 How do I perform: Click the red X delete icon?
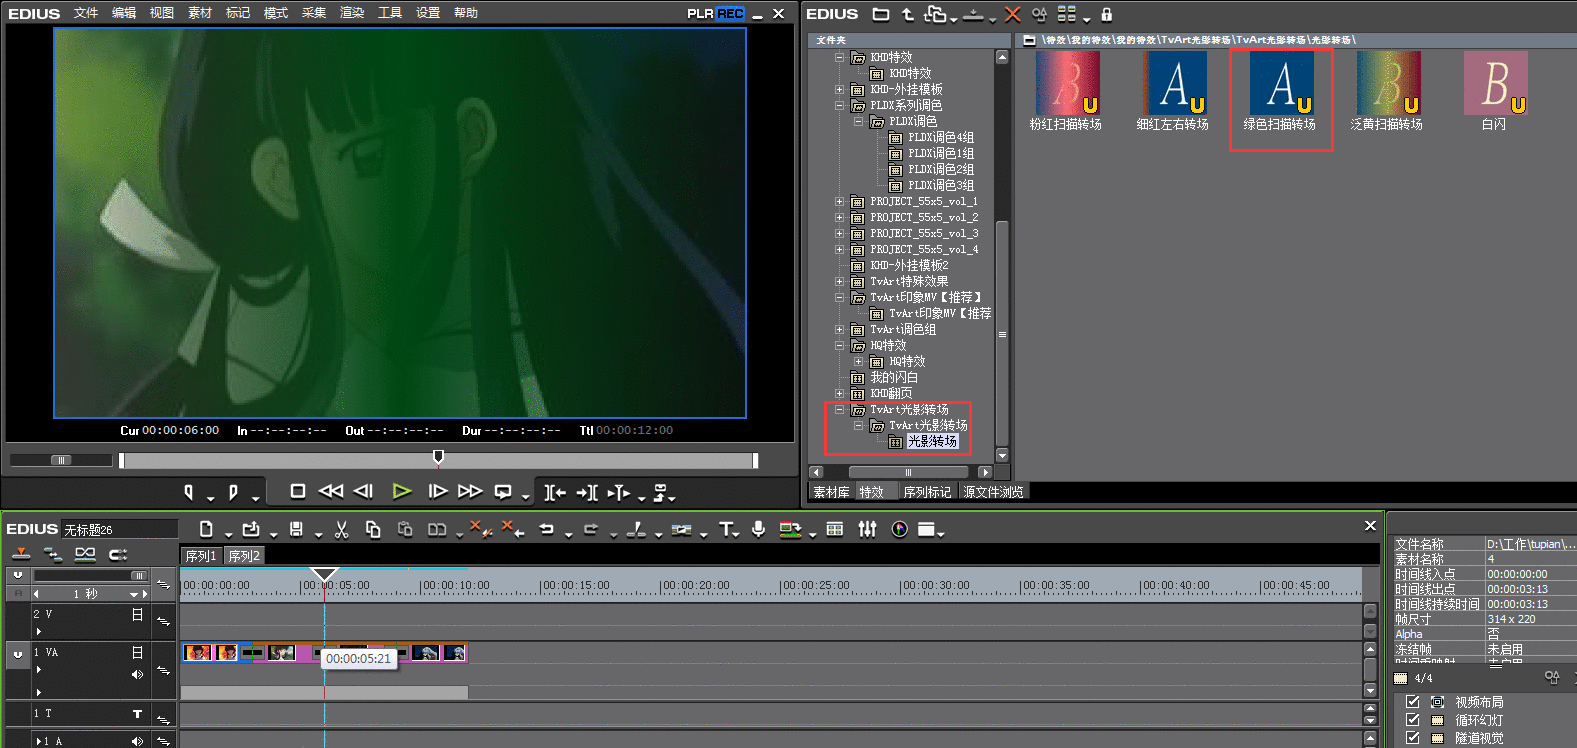1012,14
